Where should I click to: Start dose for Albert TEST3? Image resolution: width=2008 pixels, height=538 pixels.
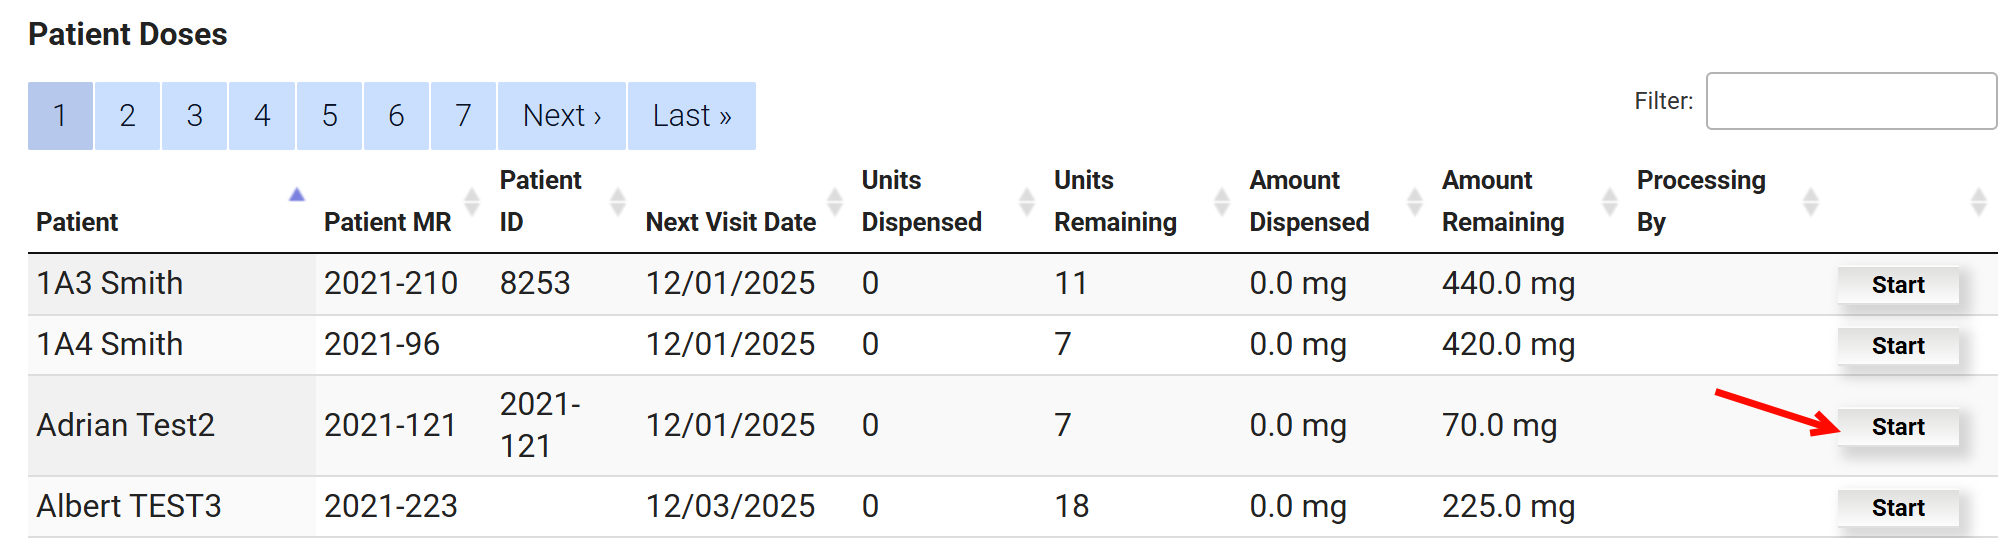click(x=1897, y=508)
